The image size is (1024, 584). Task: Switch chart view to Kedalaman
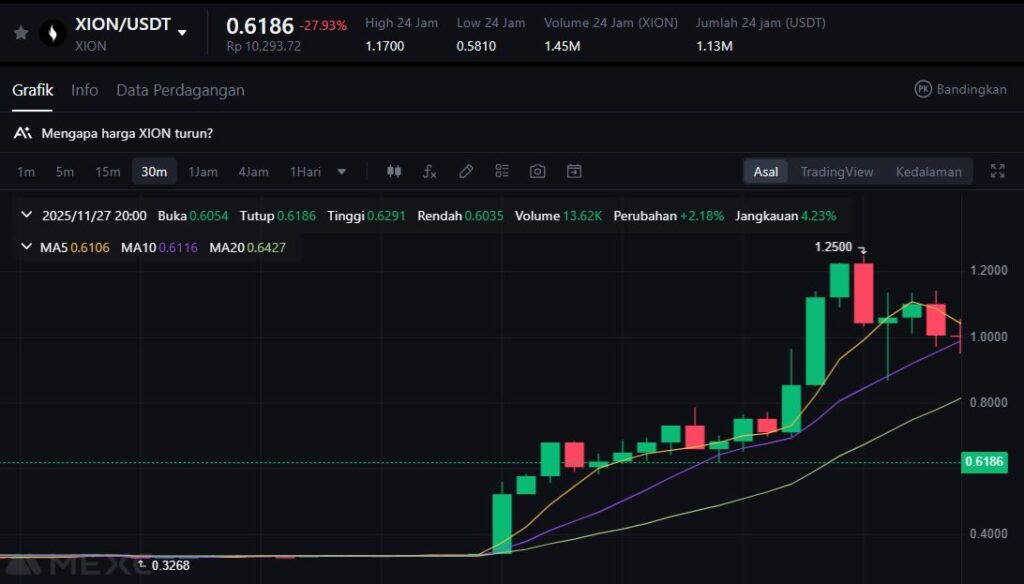tap(928, 171)
